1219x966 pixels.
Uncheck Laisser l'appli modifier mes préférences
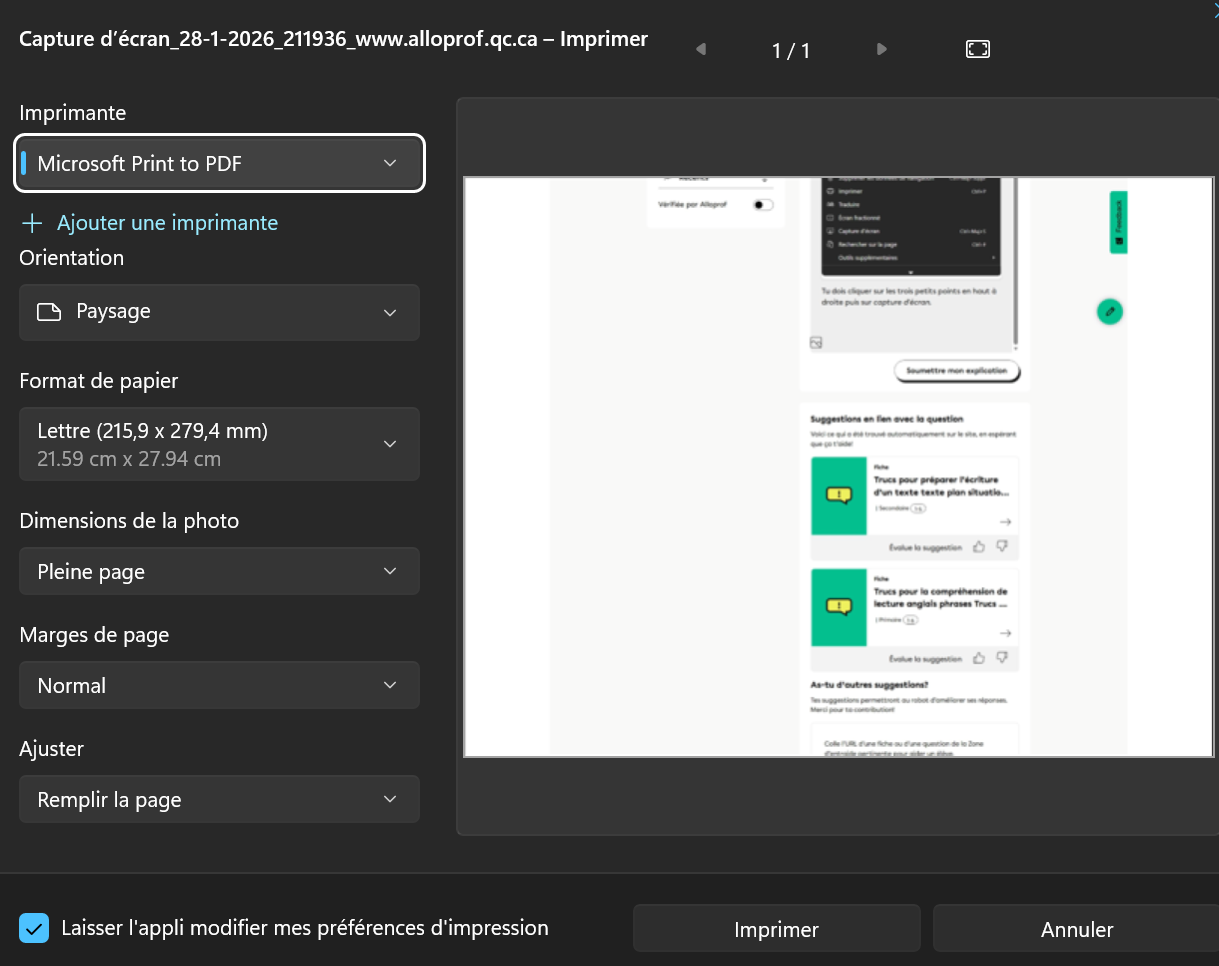coord(34,928)
